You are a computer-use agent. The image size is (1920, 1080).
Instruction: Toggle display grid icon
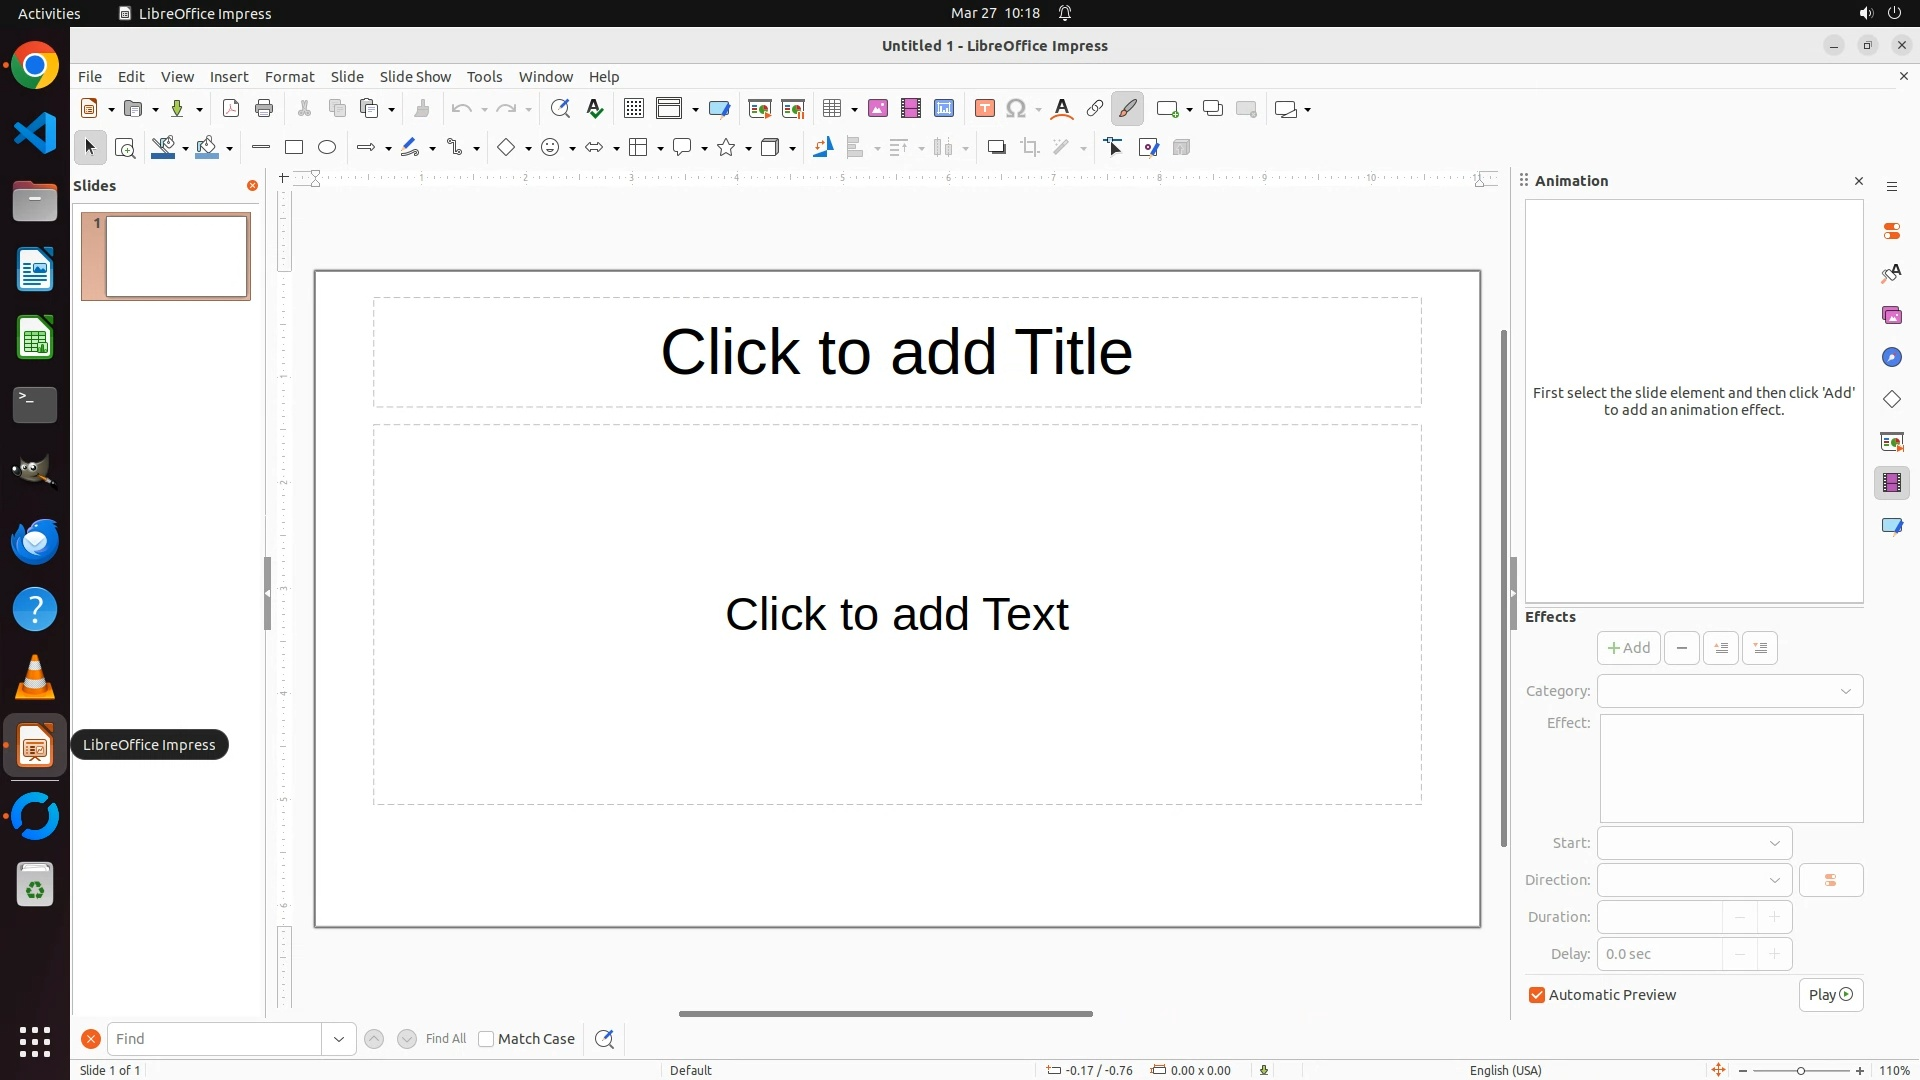tap(634, 109)
